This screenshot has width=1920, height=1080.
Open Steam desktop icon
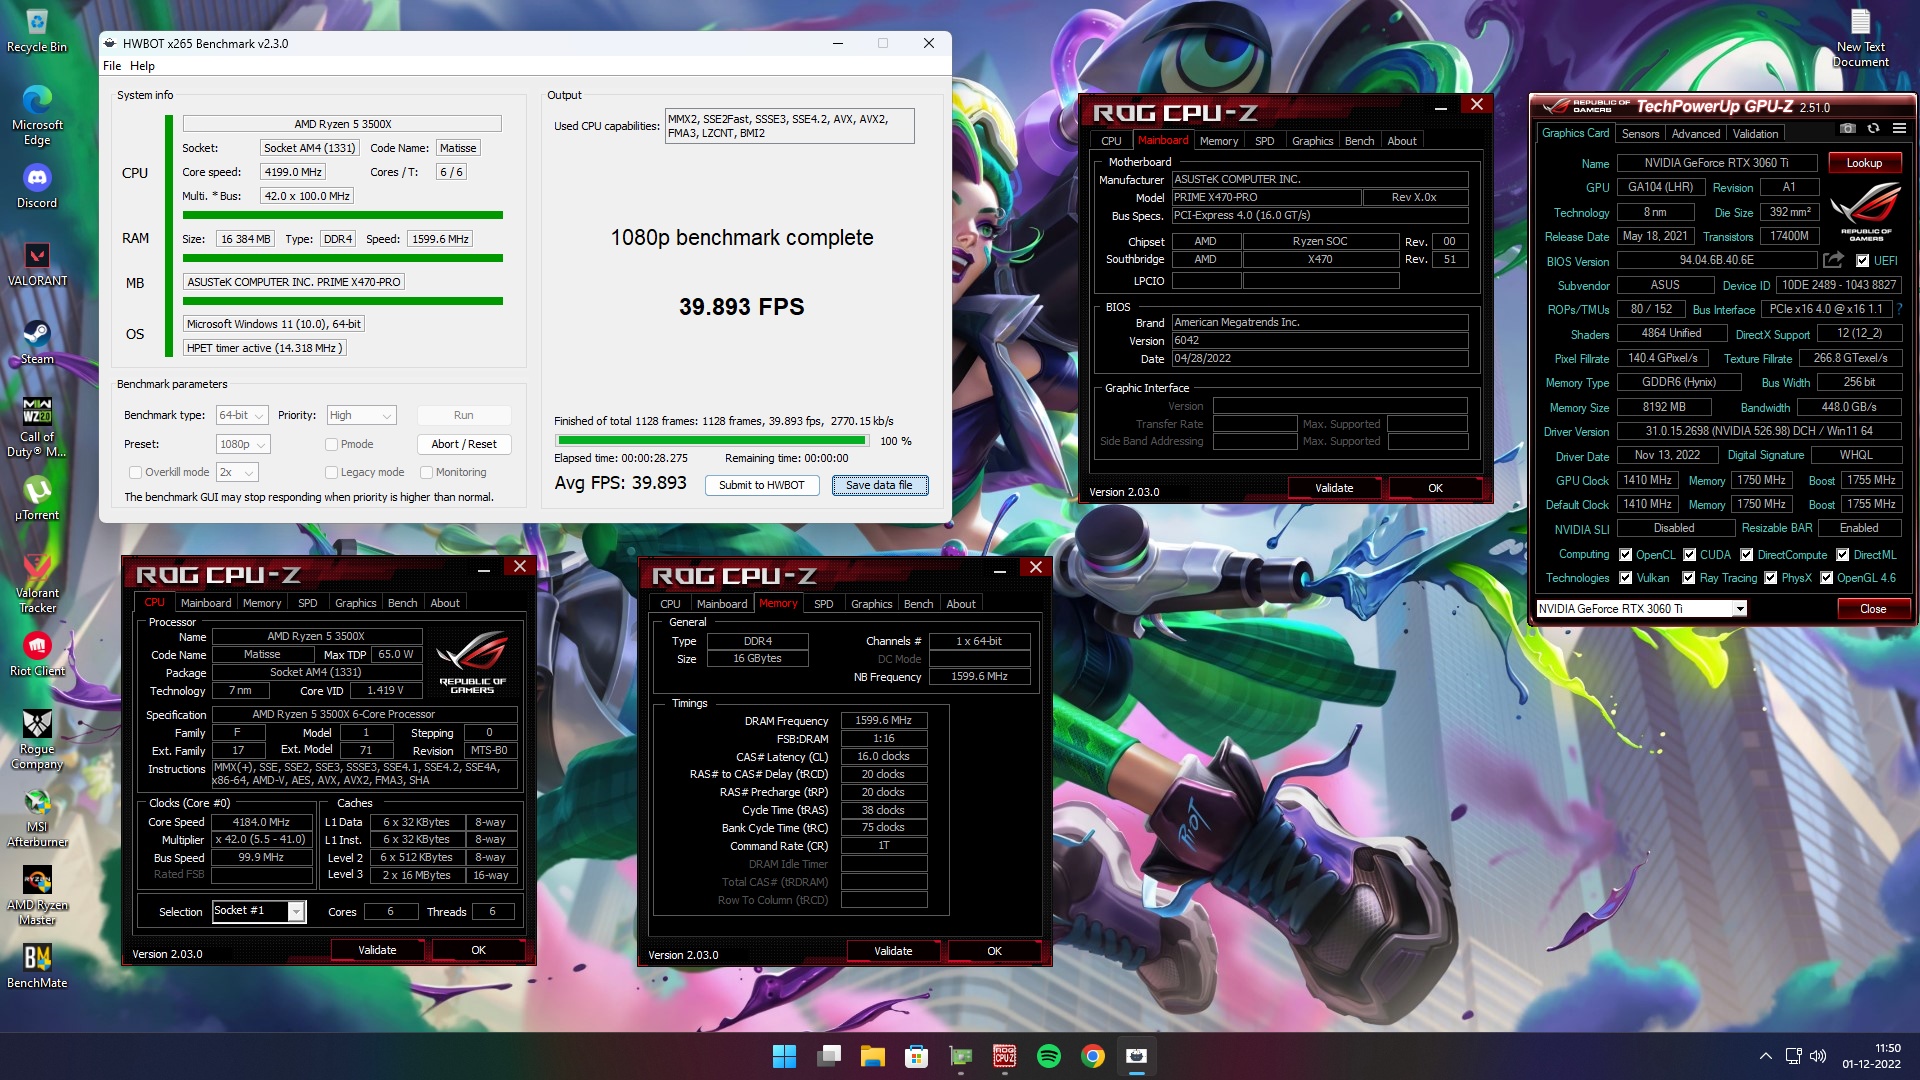pos(37,342)
